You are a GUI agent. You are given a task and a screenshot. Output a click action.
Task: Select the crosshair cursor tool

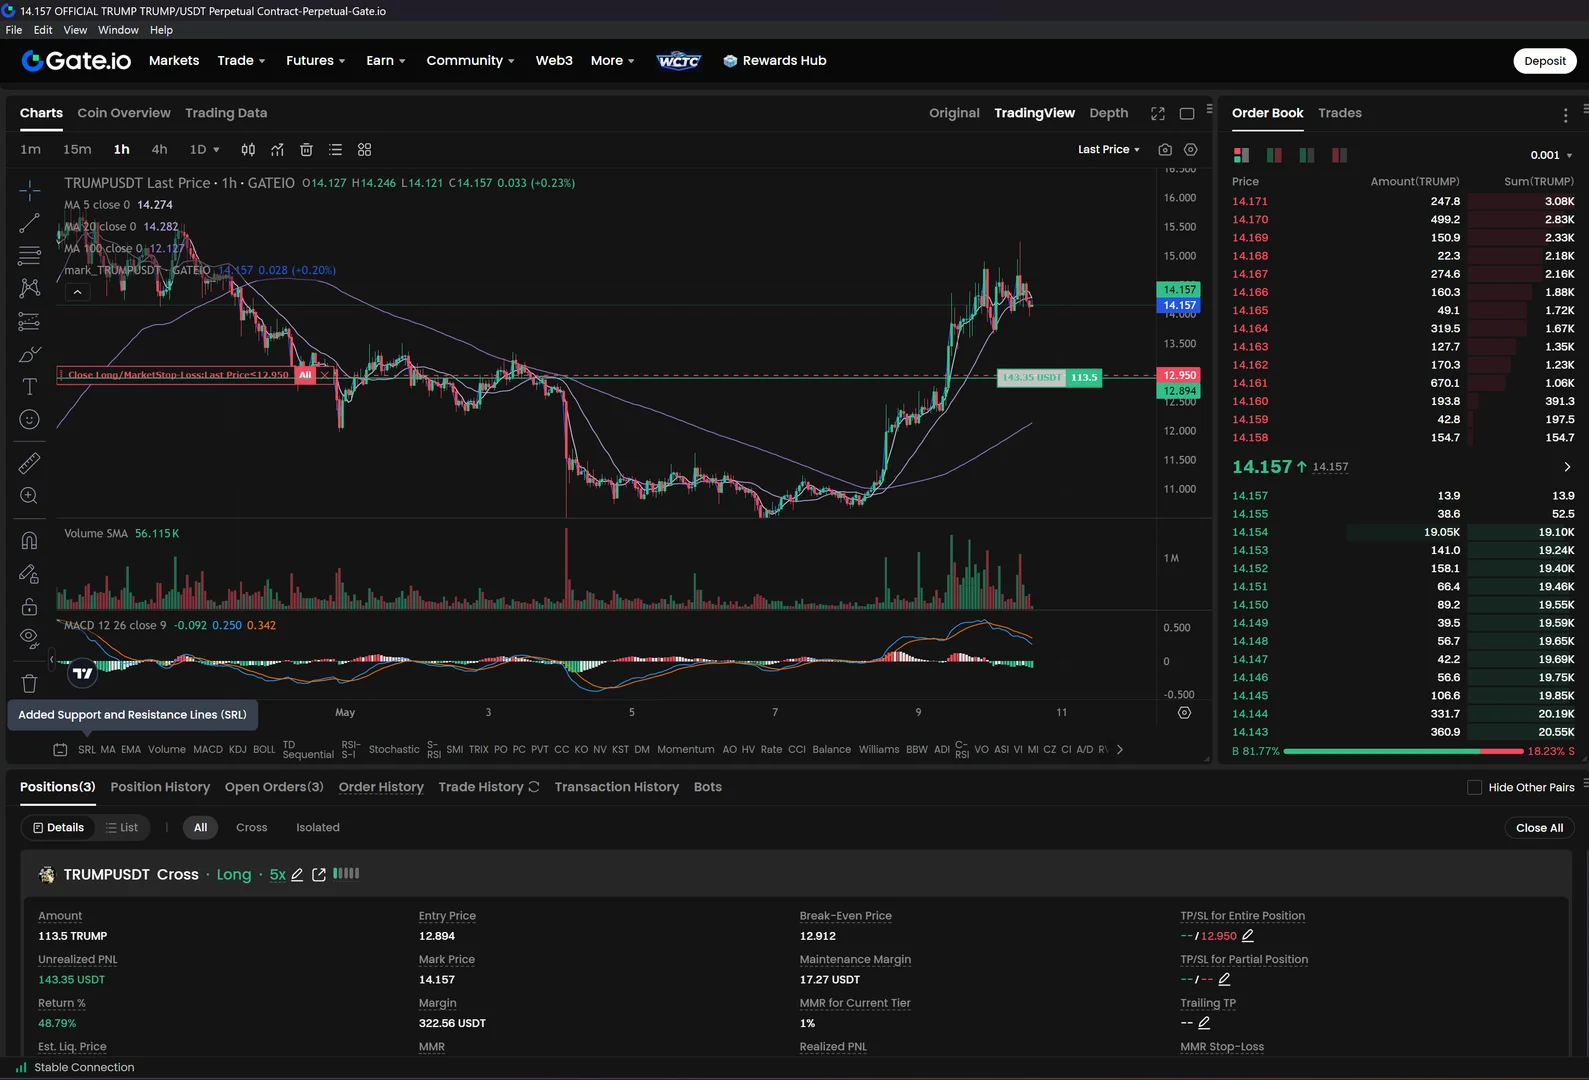[x=30, y=190]
